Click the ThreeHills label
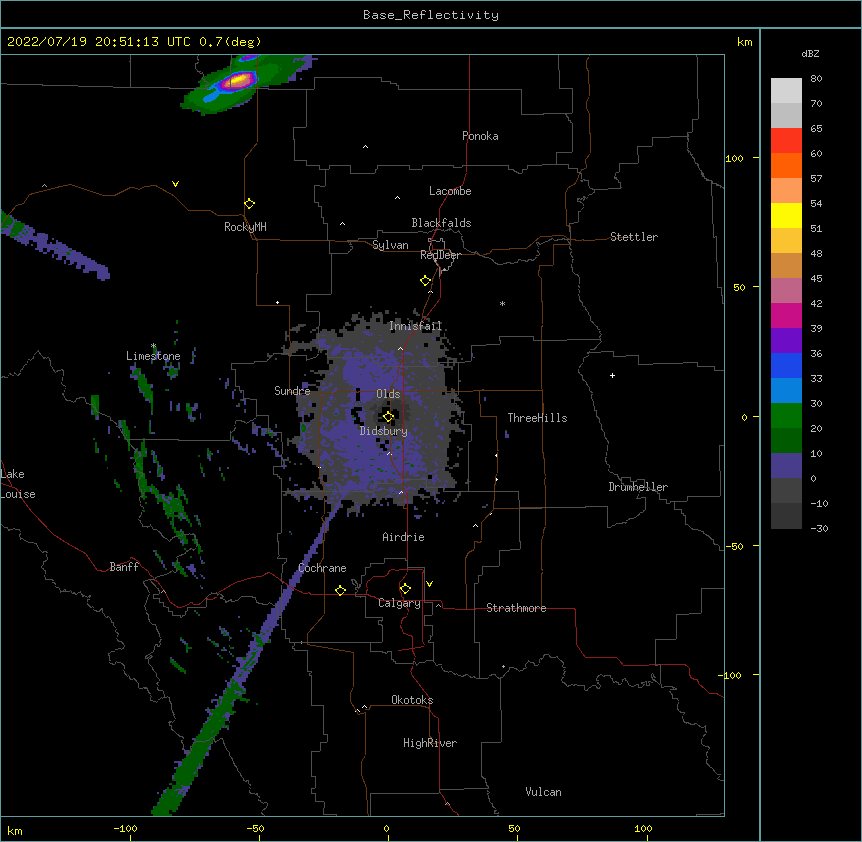 coord(537,418)
